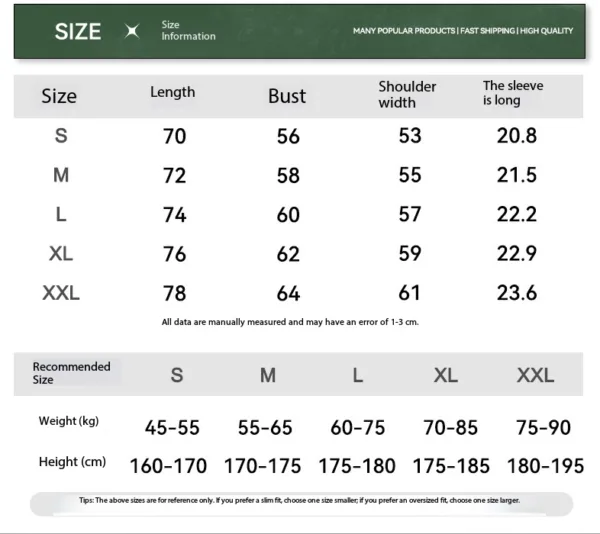Select the 'Length' column header
The height and width of the screenshot is (534, 600).
pyautogui.click(x=172, y=92)
